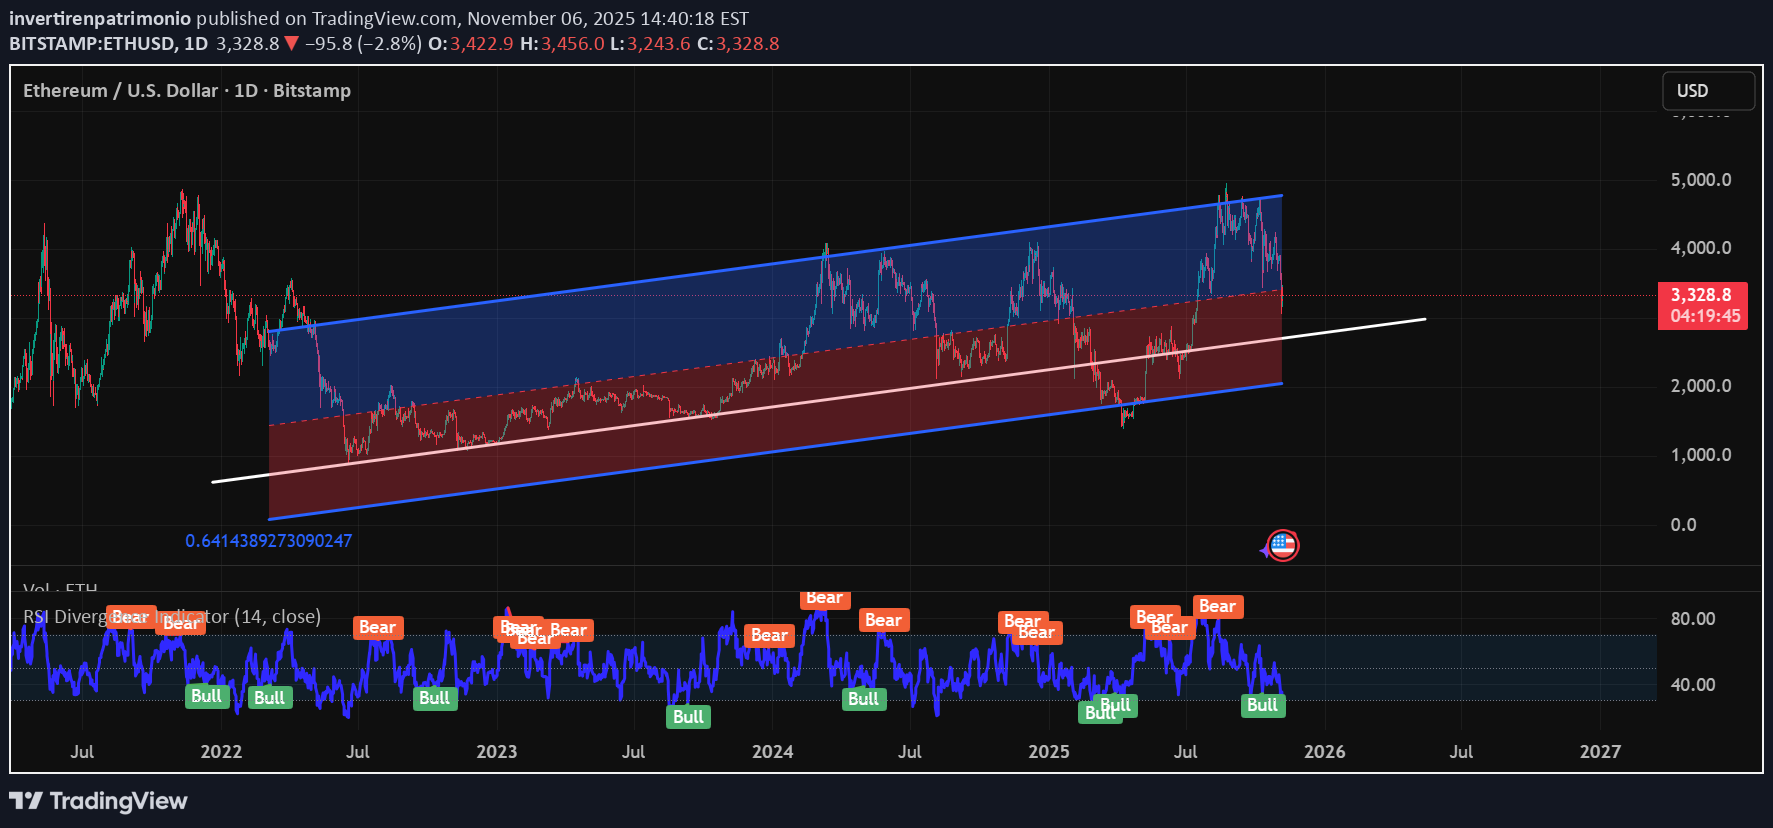Click the channel value text 0.6414389273090247
Viewport: 1773px width, 828px height.
(268, 541)
